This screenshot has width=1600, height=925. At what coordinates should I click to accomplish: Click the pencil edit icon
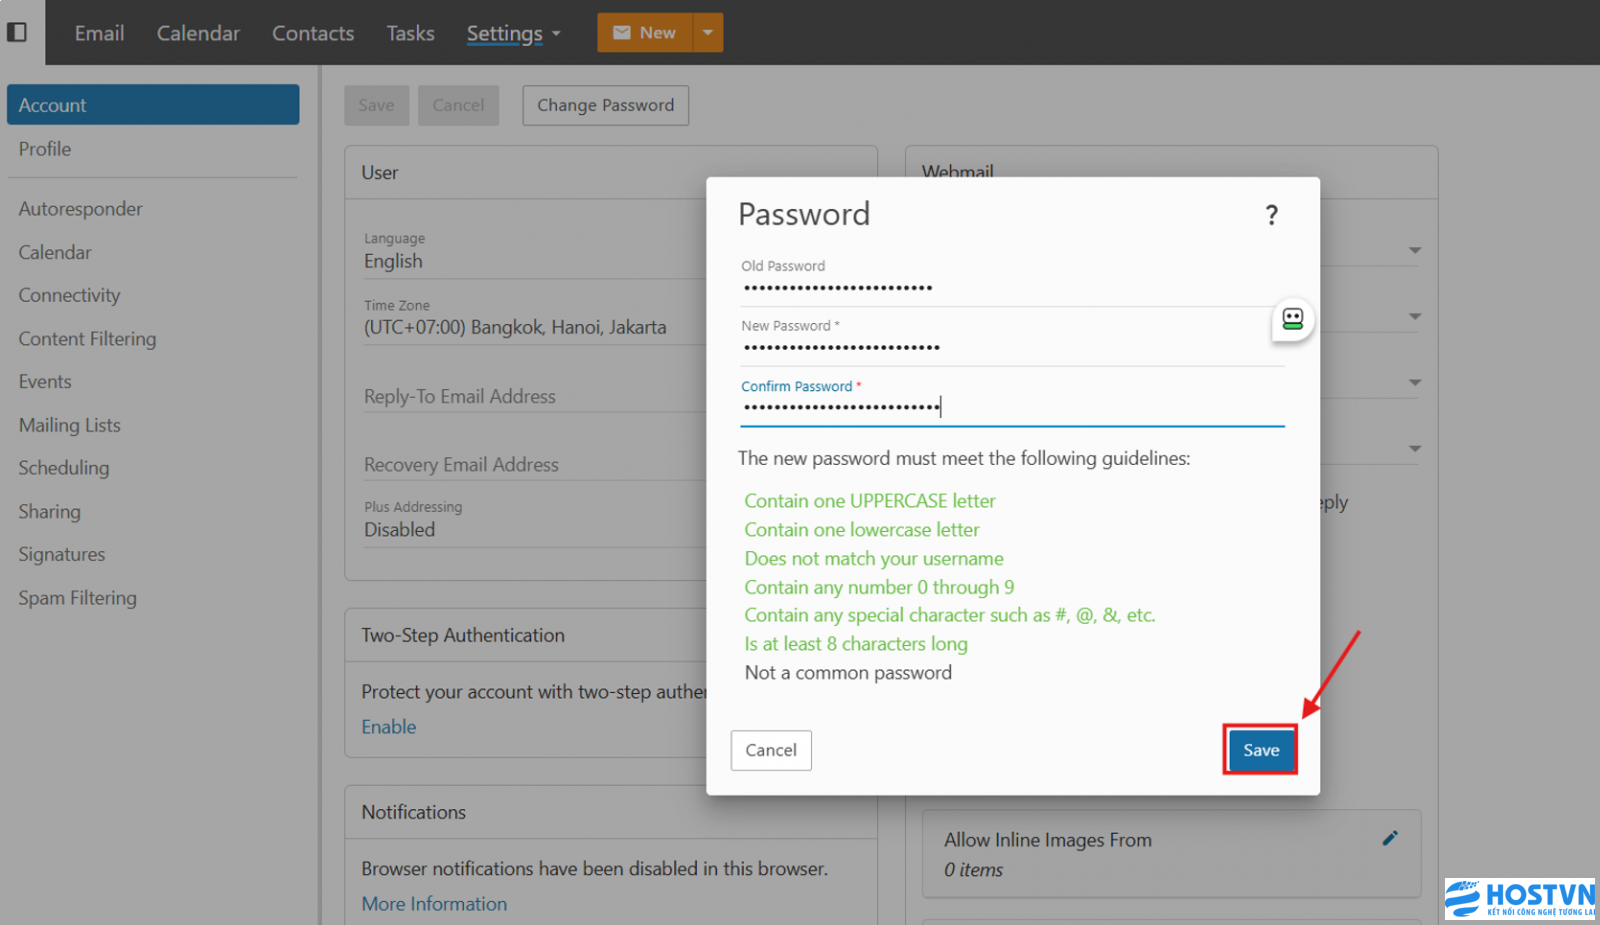[x=1389, y=839]
